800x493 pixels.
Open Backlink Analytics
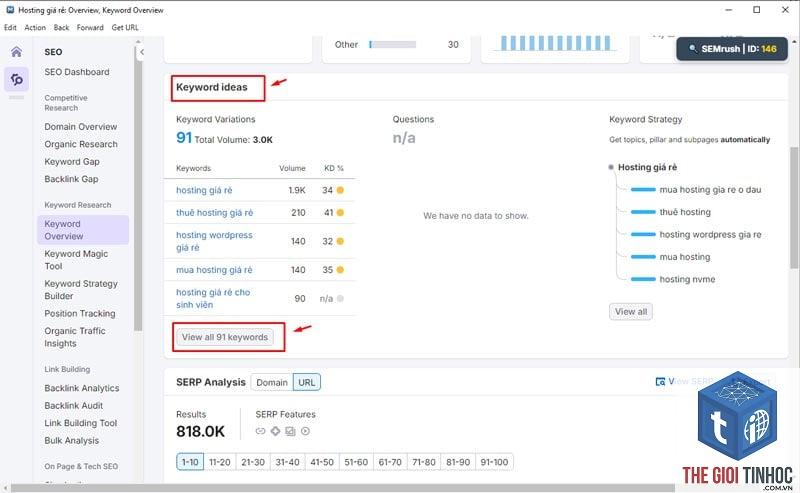(x=82, y=388)
